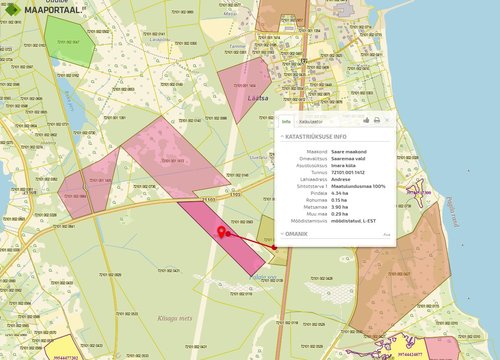
Task: Select the brown parcel by the coast
Action: tap(400, 273)
